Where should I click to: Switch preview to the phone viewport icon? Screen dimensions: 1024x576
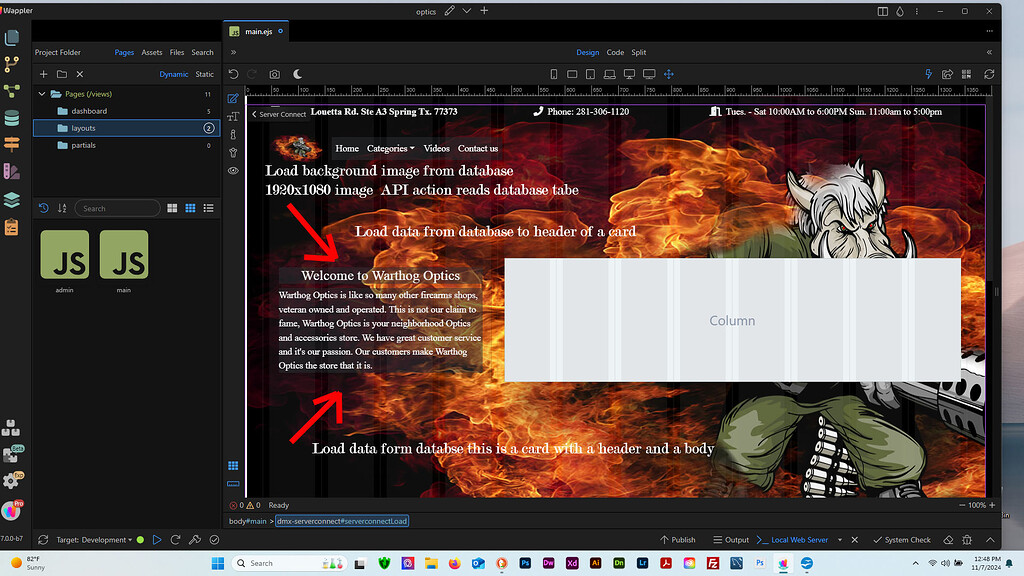553,74
